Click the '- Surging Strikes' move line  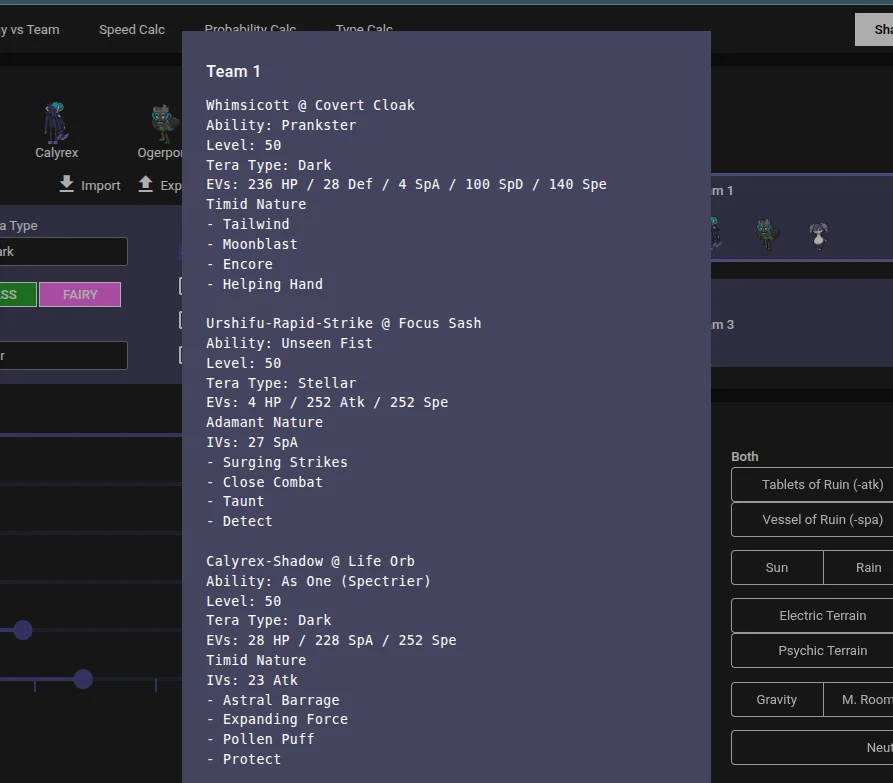(x=277, y=462)
